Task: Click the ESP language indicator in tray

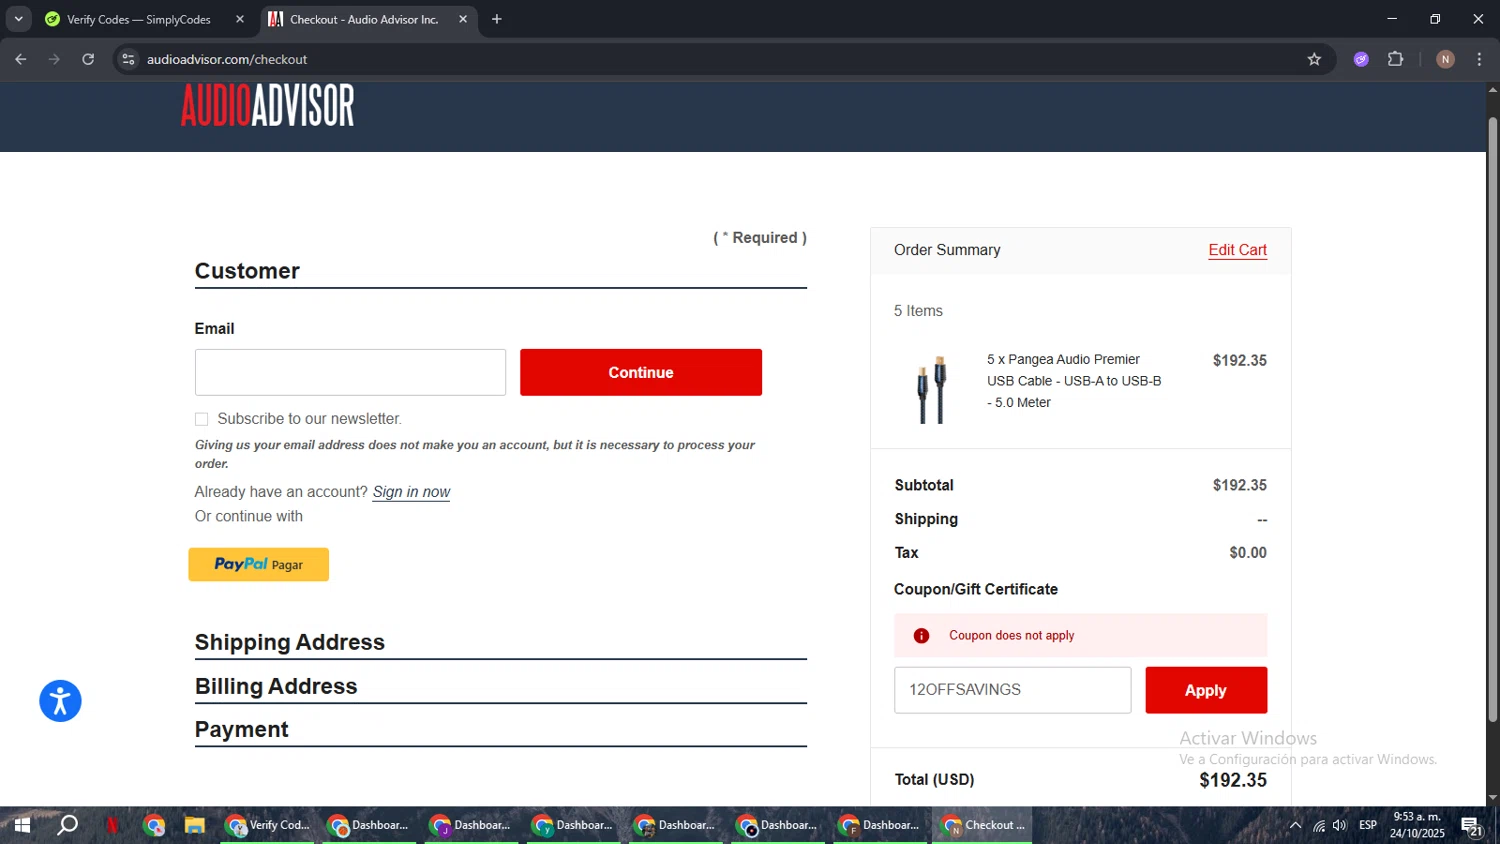Action: (1368, 825)
